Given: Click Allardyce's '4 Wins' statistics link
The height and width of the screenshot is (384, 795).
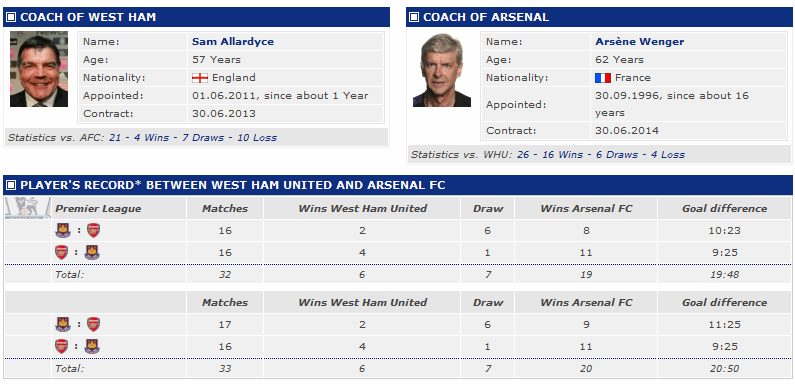Looking at the screenshot, I should 152,138.
